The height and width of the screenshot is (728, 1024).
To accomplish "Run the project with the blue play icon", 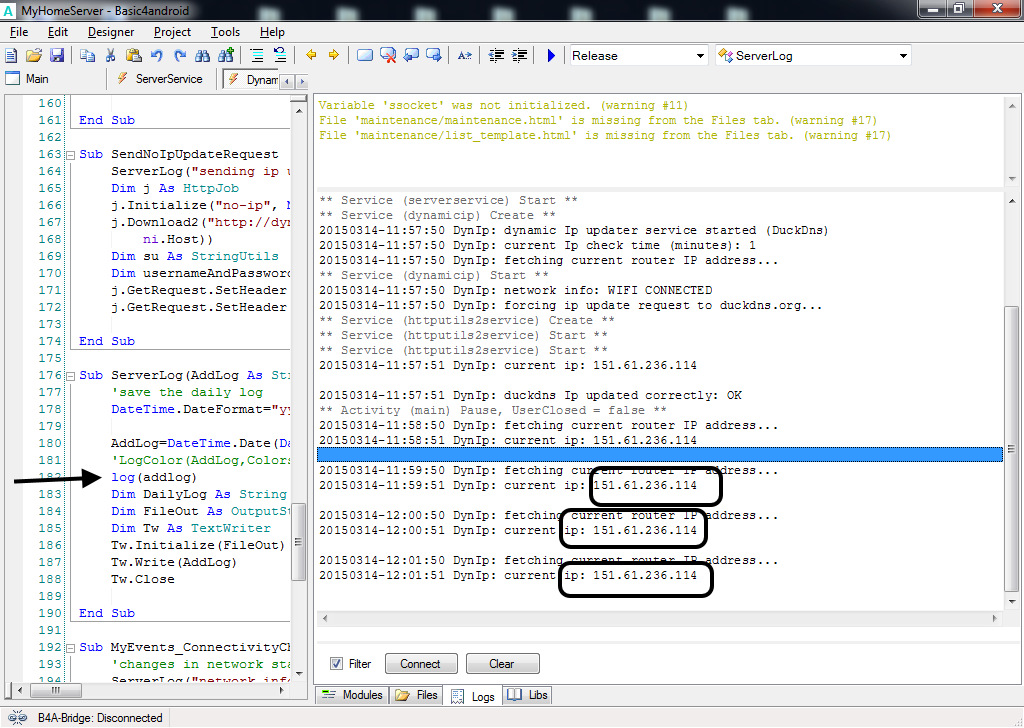I will (x=551, y=56).
